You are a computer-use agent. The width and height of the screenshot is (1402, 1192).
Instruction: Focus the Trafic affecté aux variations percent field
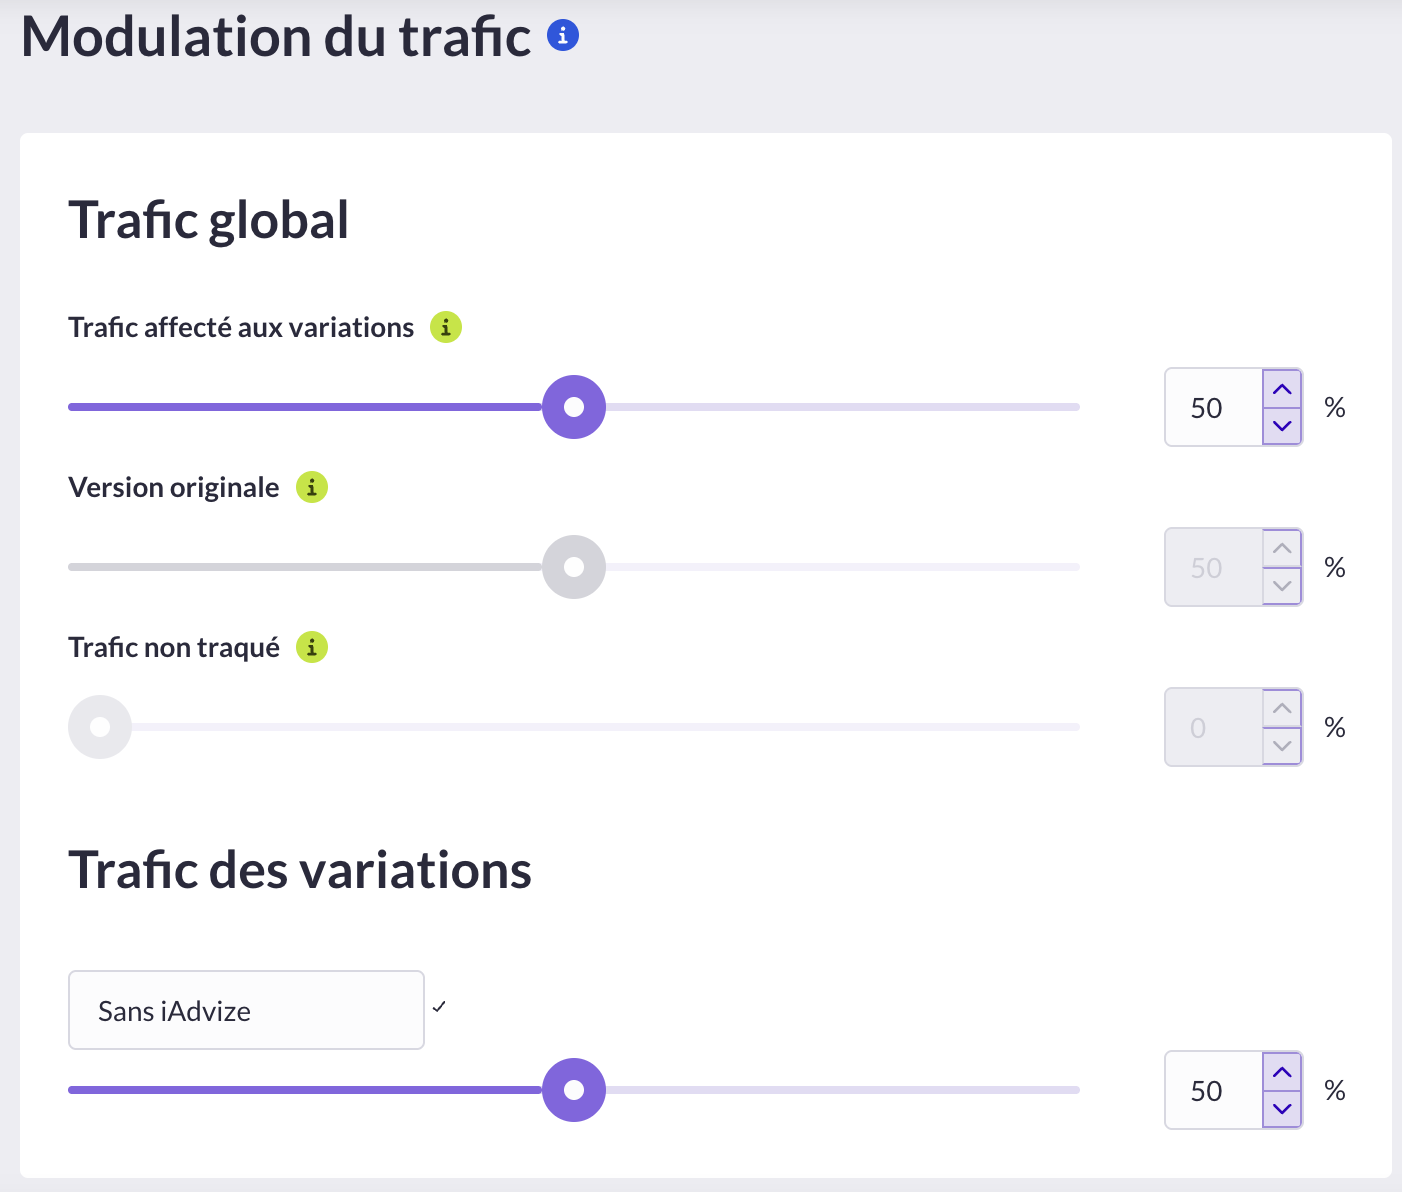pos(1214,407)
